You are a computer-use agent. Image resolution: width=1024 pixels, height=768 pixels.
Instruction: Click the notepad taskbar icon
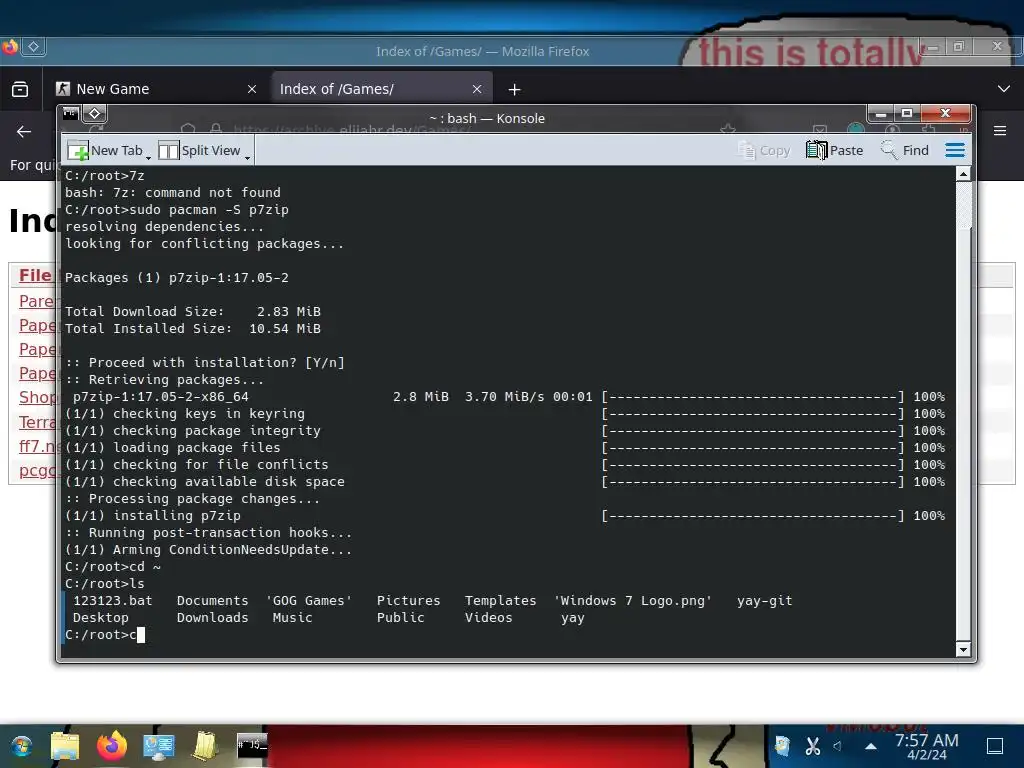click(205, 746)
